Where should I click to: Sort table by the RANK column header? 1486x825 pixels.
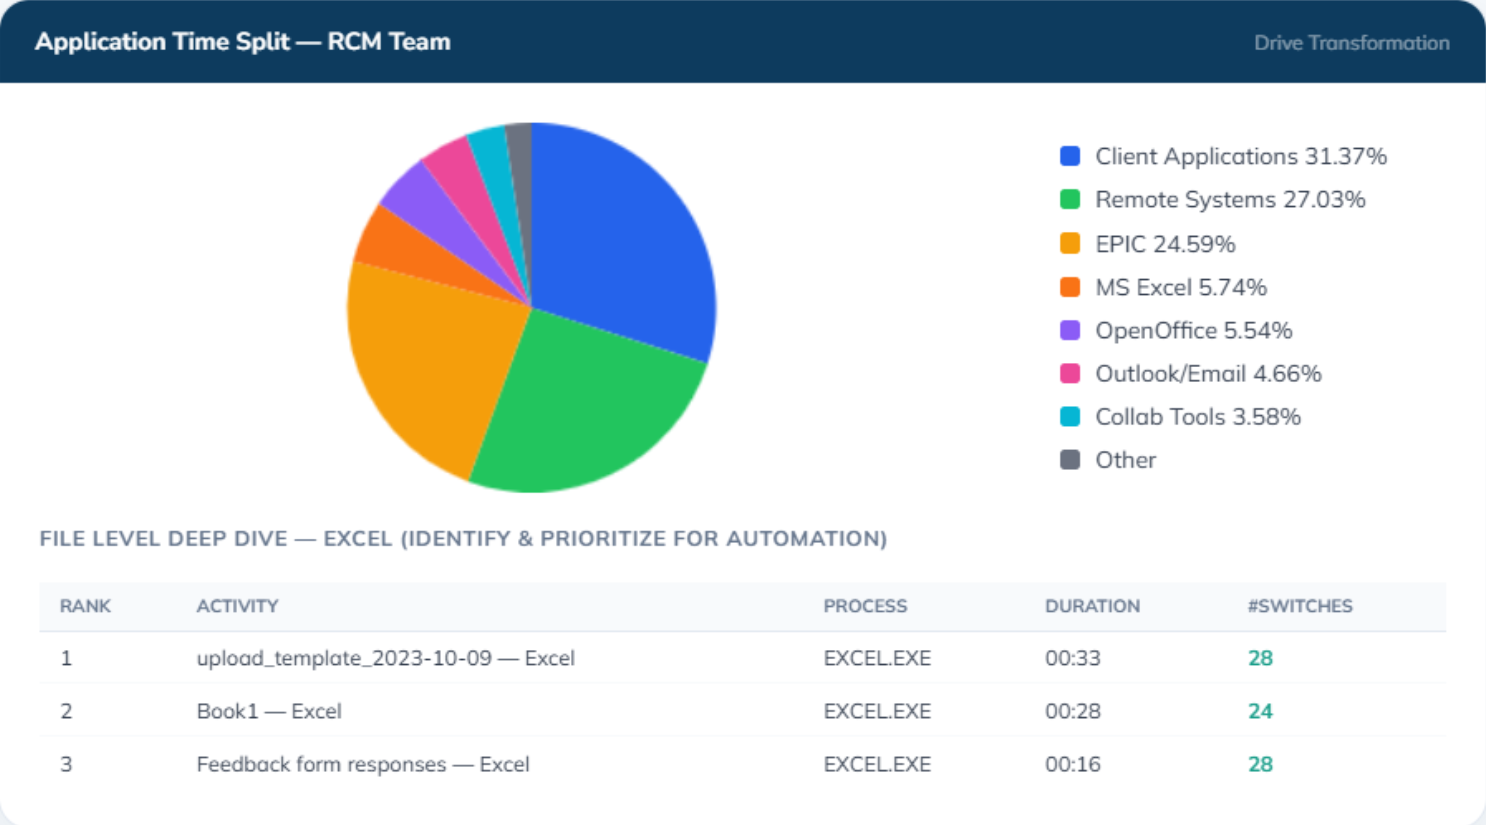point(85,606)
